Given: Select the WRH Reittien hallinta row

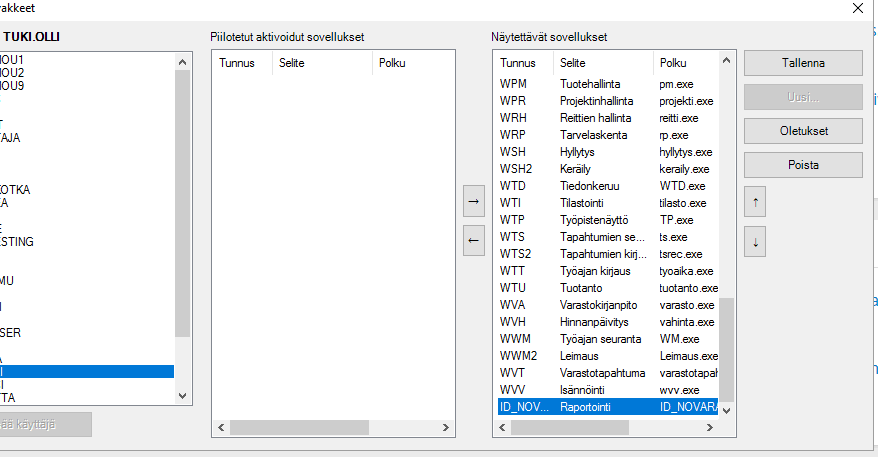Looking at the screenshot, I should [x=600, y=118].
